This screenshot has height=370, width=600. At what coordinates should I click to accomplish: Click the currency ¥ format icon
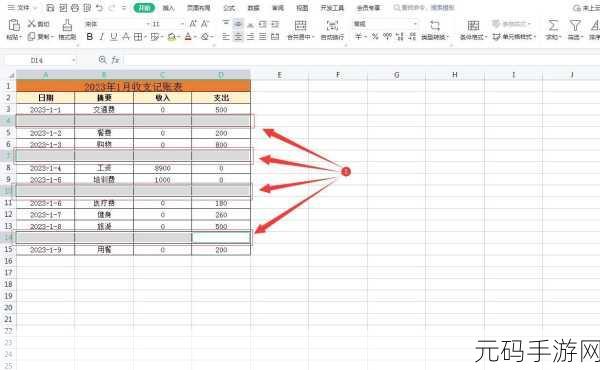tap(358, 37)
